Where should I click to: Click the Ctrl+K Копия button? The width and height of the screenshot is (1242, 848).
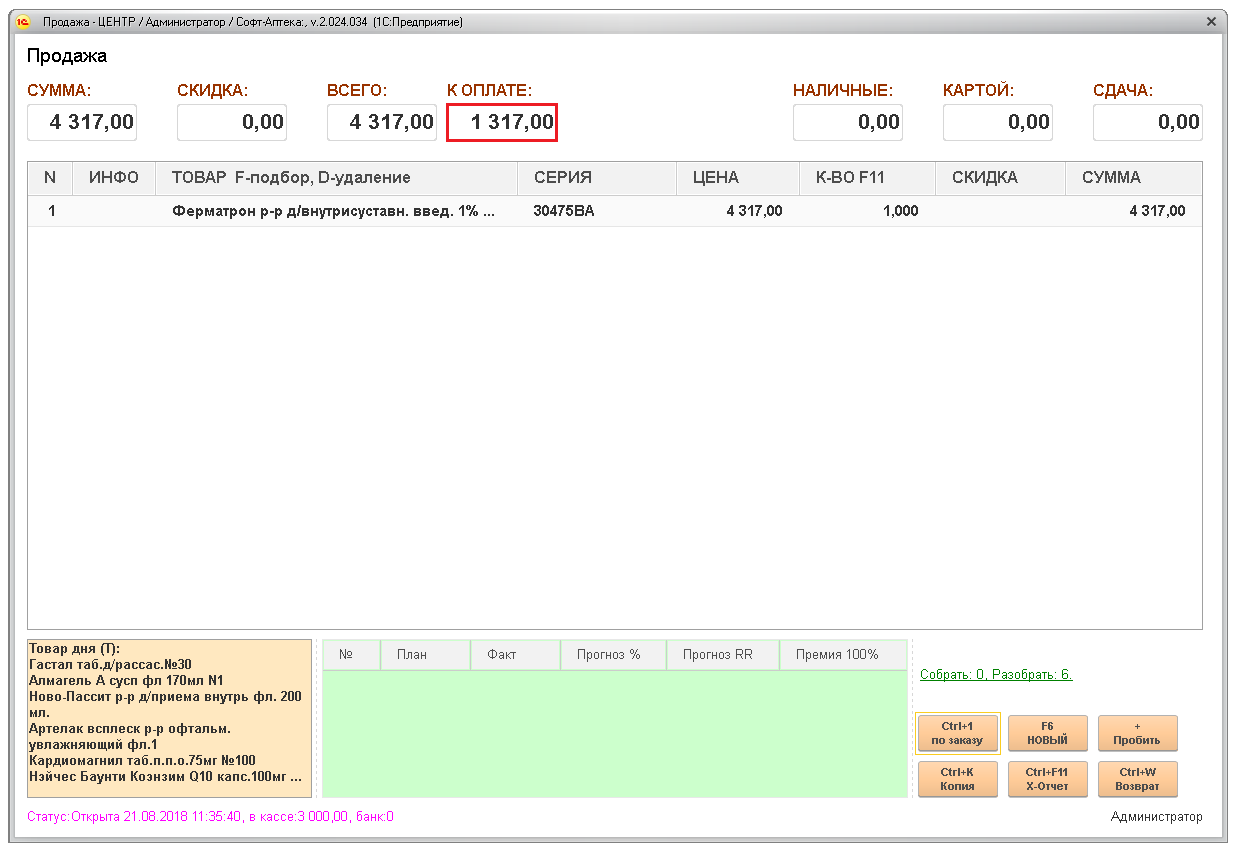[x=957, y=779]
